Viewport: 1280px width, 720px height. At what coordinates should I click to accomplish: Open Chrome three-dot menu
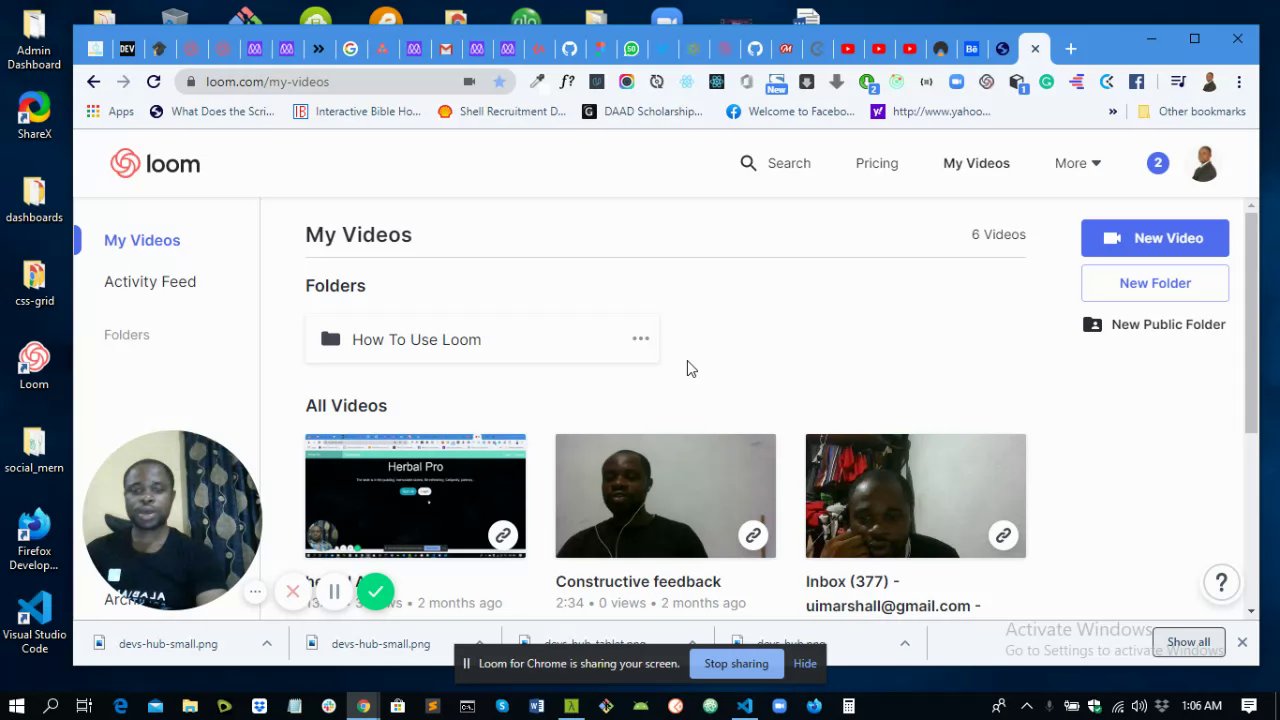pos(1239,82)
